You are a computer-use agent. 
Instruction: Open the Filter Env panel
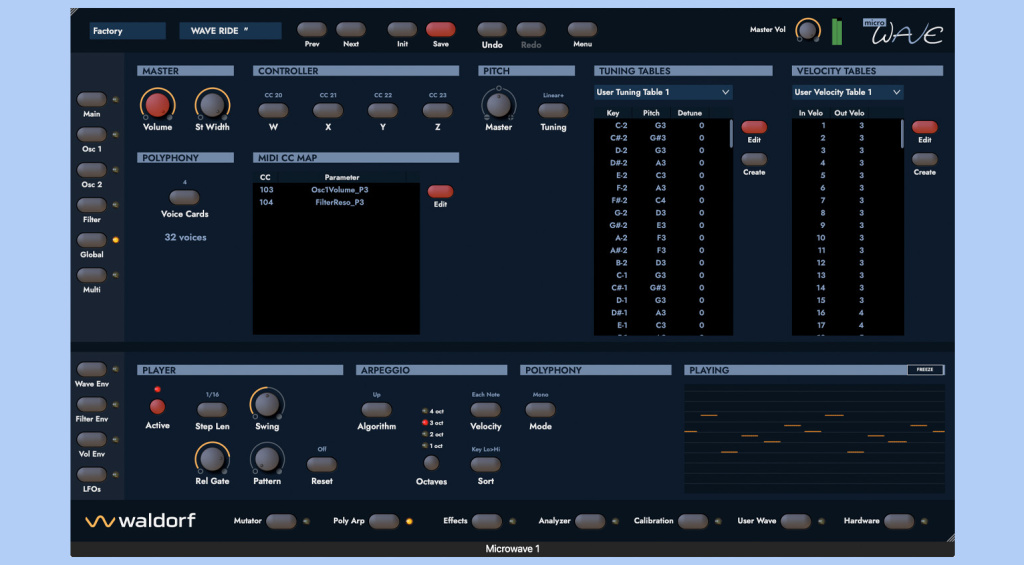pos(91,404)
